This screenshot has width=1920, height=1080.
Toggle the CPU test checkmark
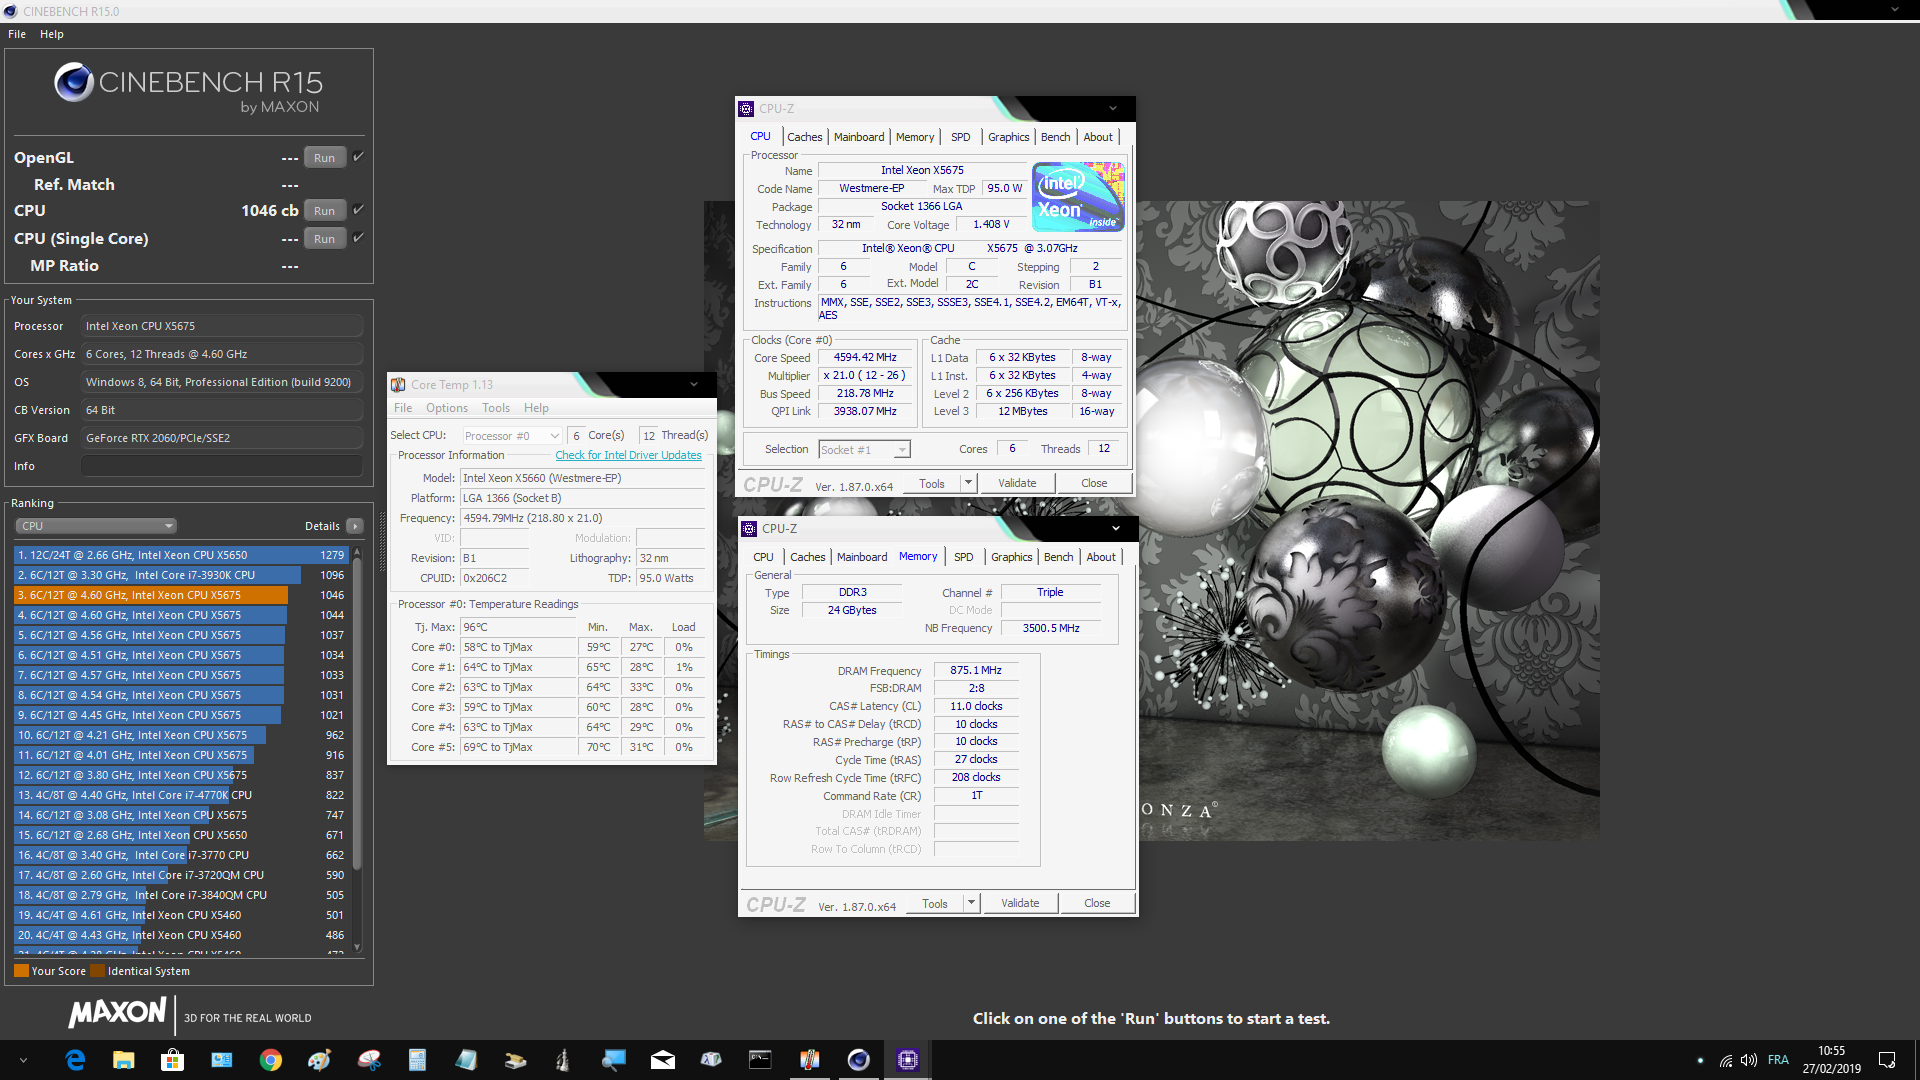[x=358, y=209]
